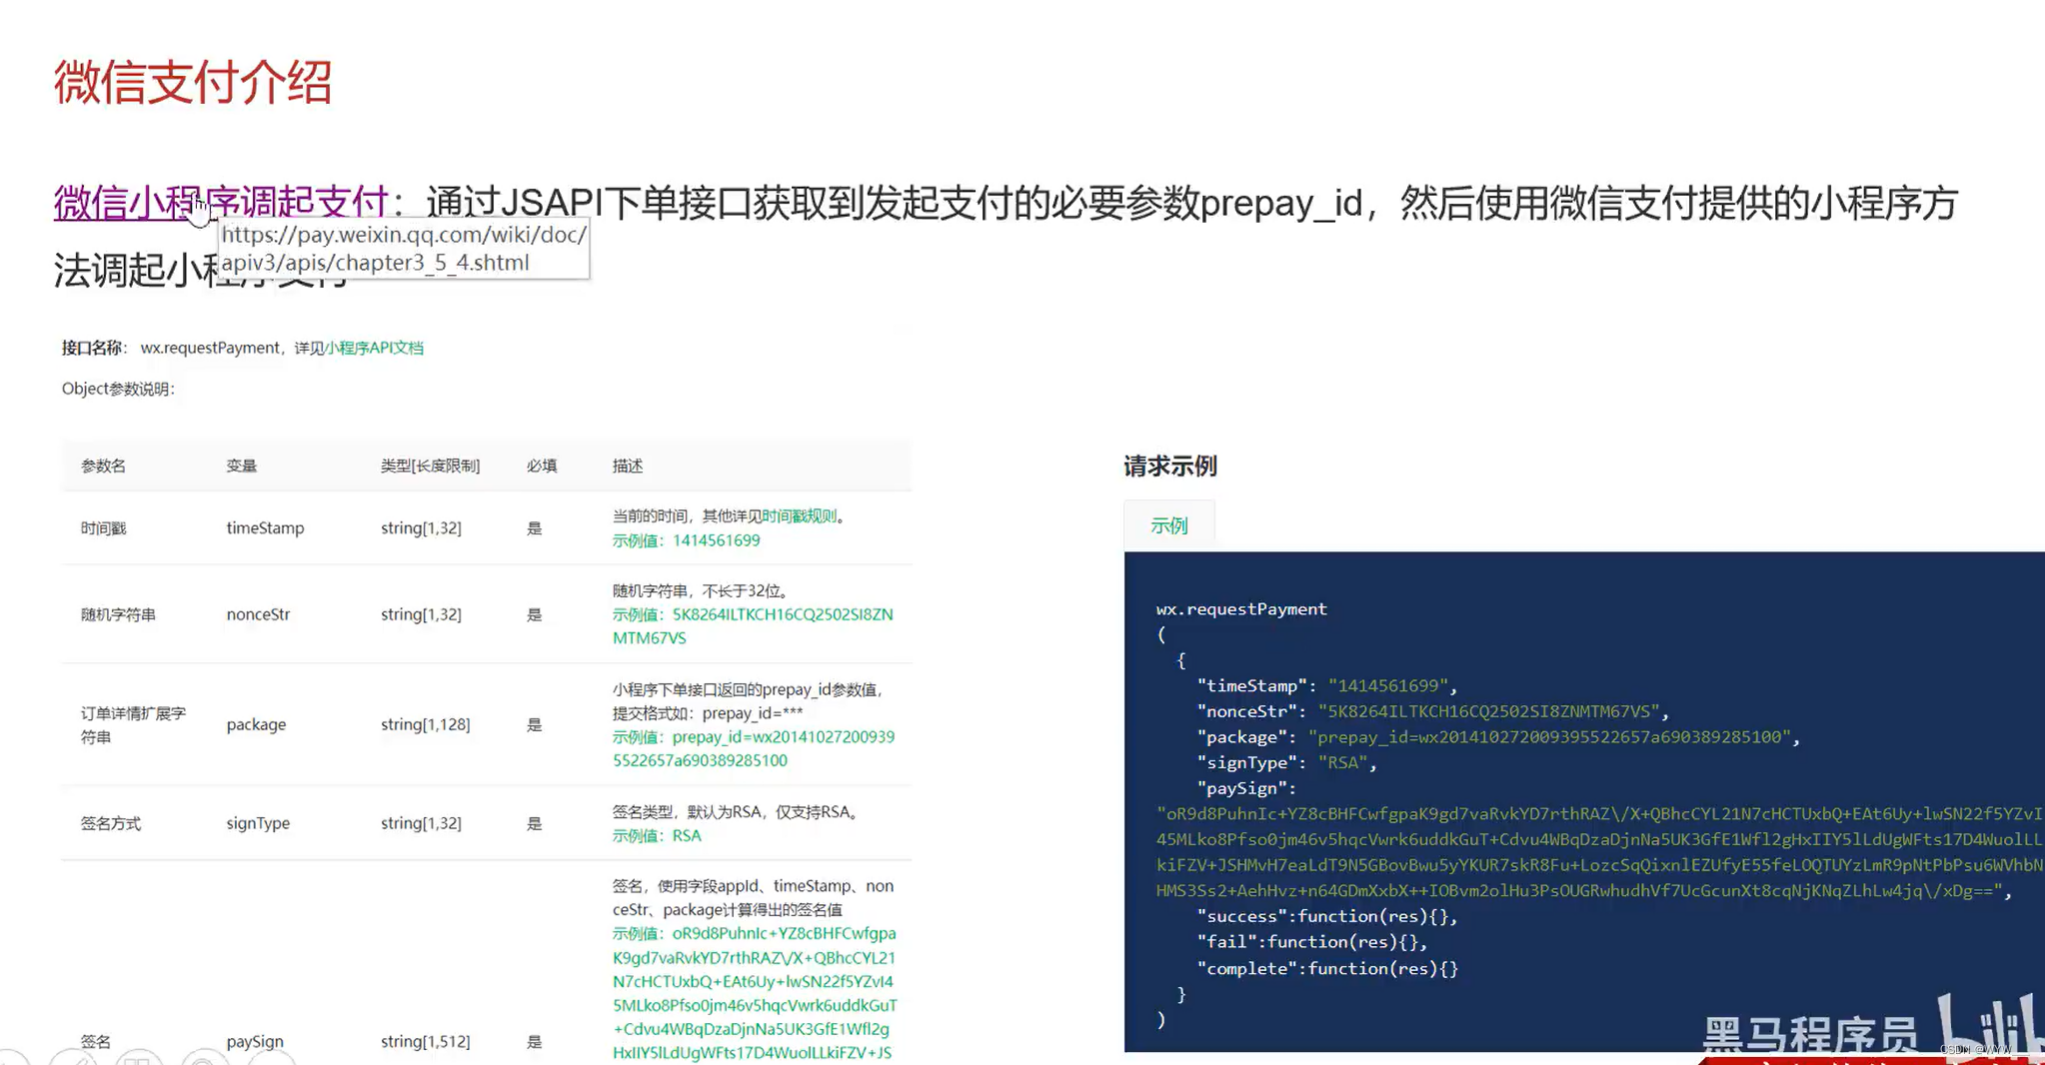Click the 请求示例 heading
Screen dimensions: 2045x1065
pyautogui.click(x=1170, y=466)
